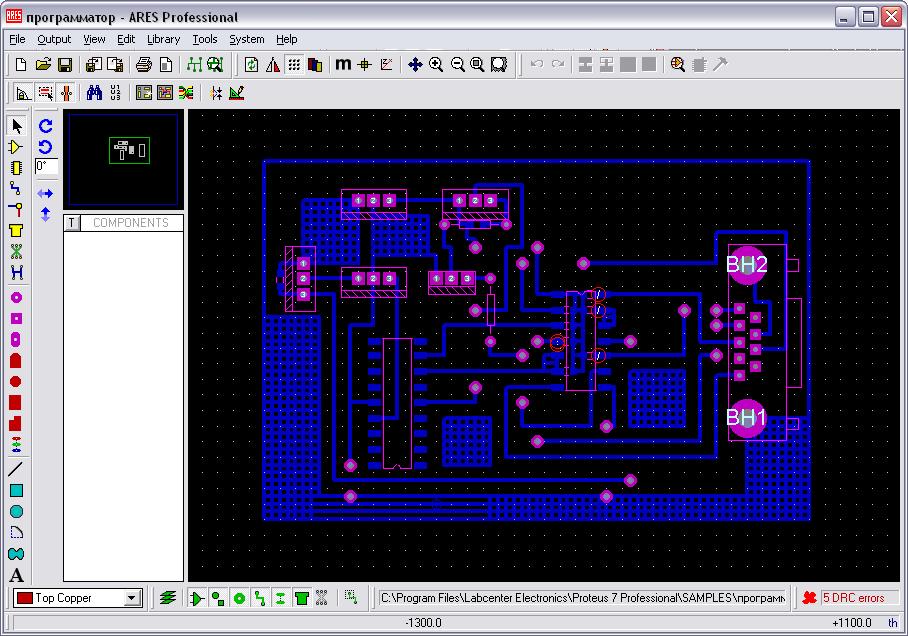This screenshot has width=908, height=636.
Task: Pick the Zone mode tool
Action: (16, 231)
